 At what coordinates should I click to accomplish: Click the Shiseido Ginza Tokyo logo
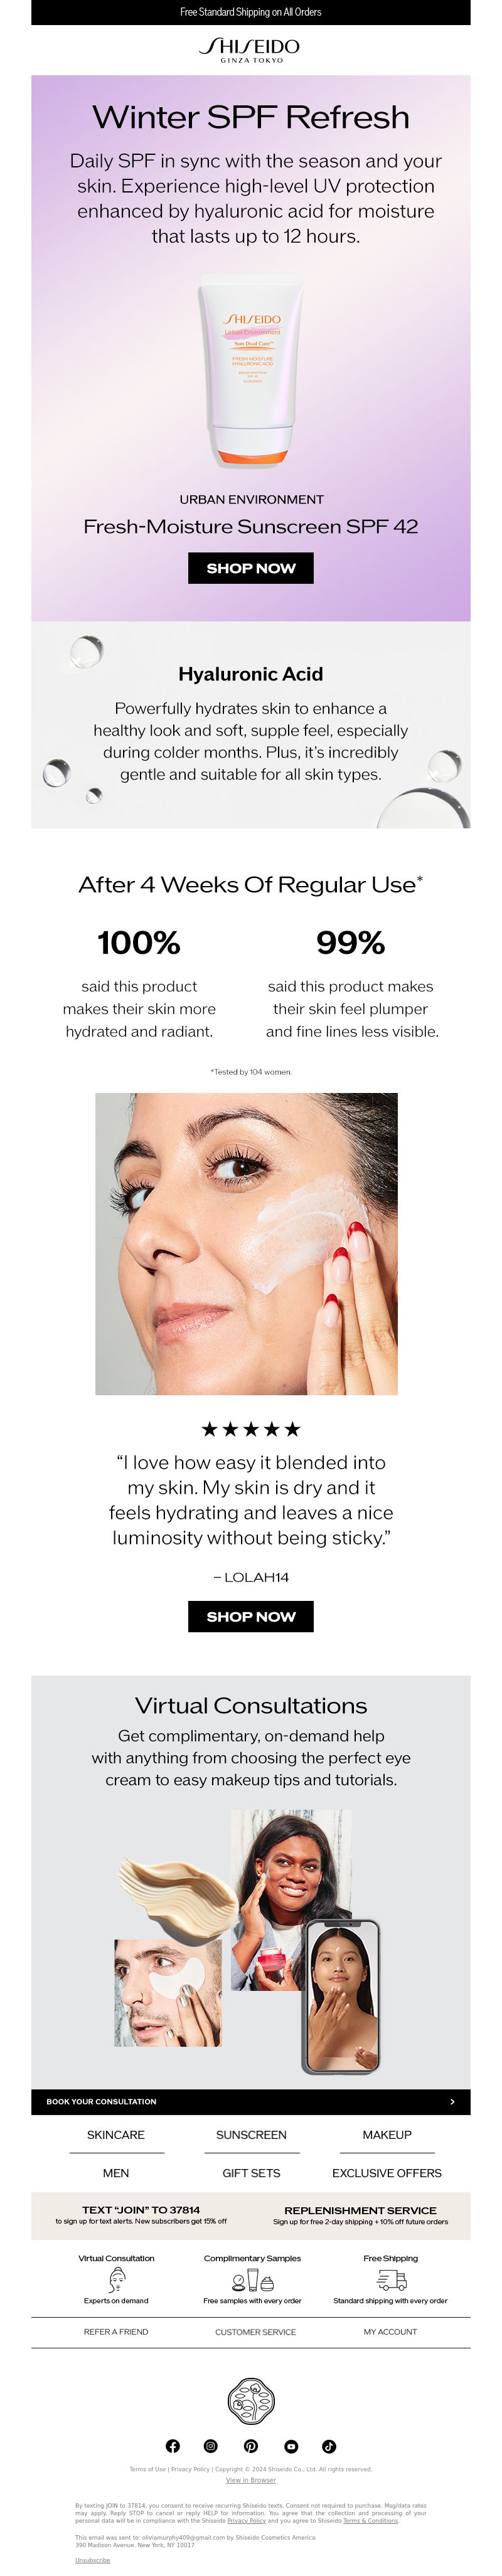[x=251, y=50]
